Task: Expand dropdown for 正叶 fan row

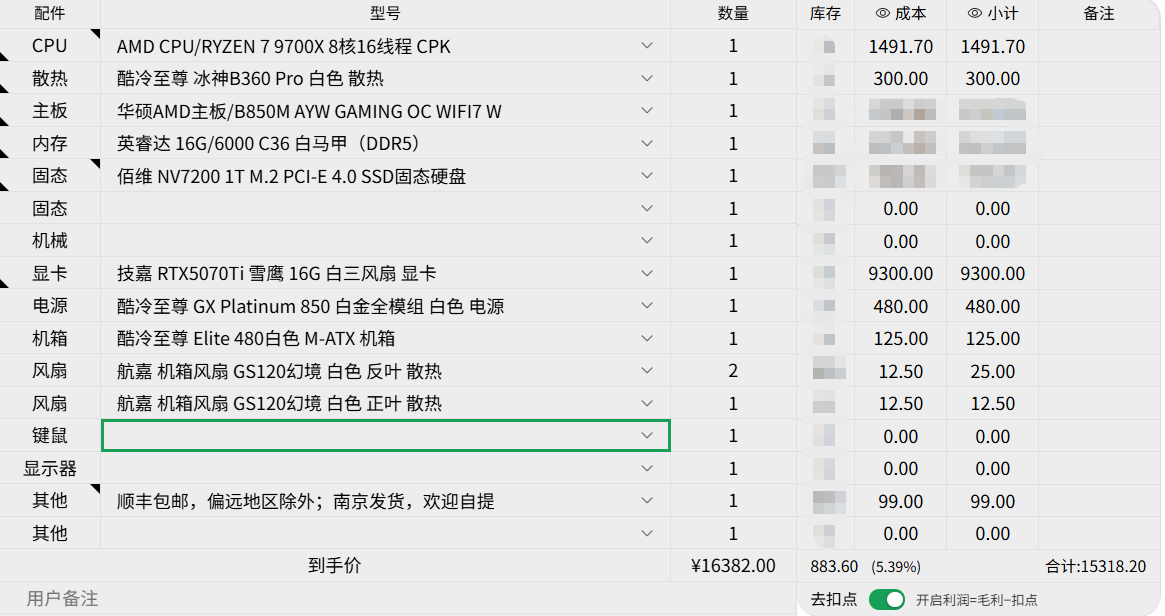Action: click(647, 403)
